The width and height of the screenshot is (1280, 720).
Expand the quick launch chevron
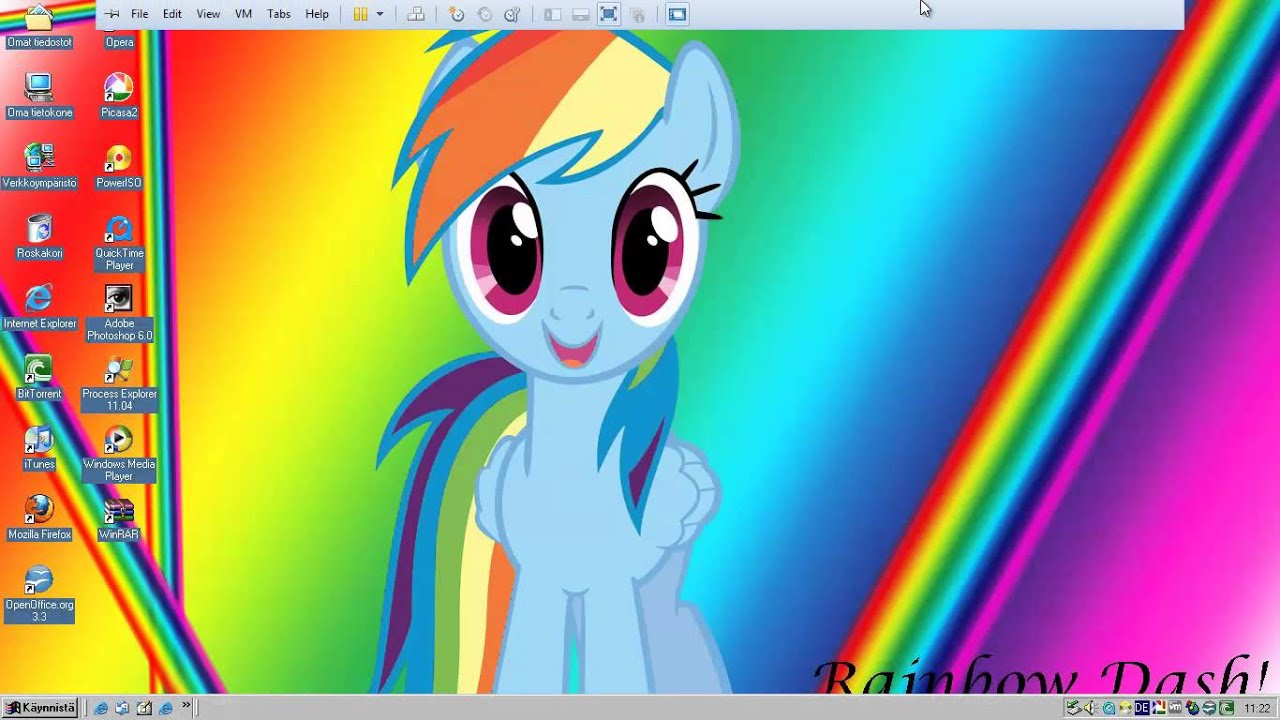point(186,706)
